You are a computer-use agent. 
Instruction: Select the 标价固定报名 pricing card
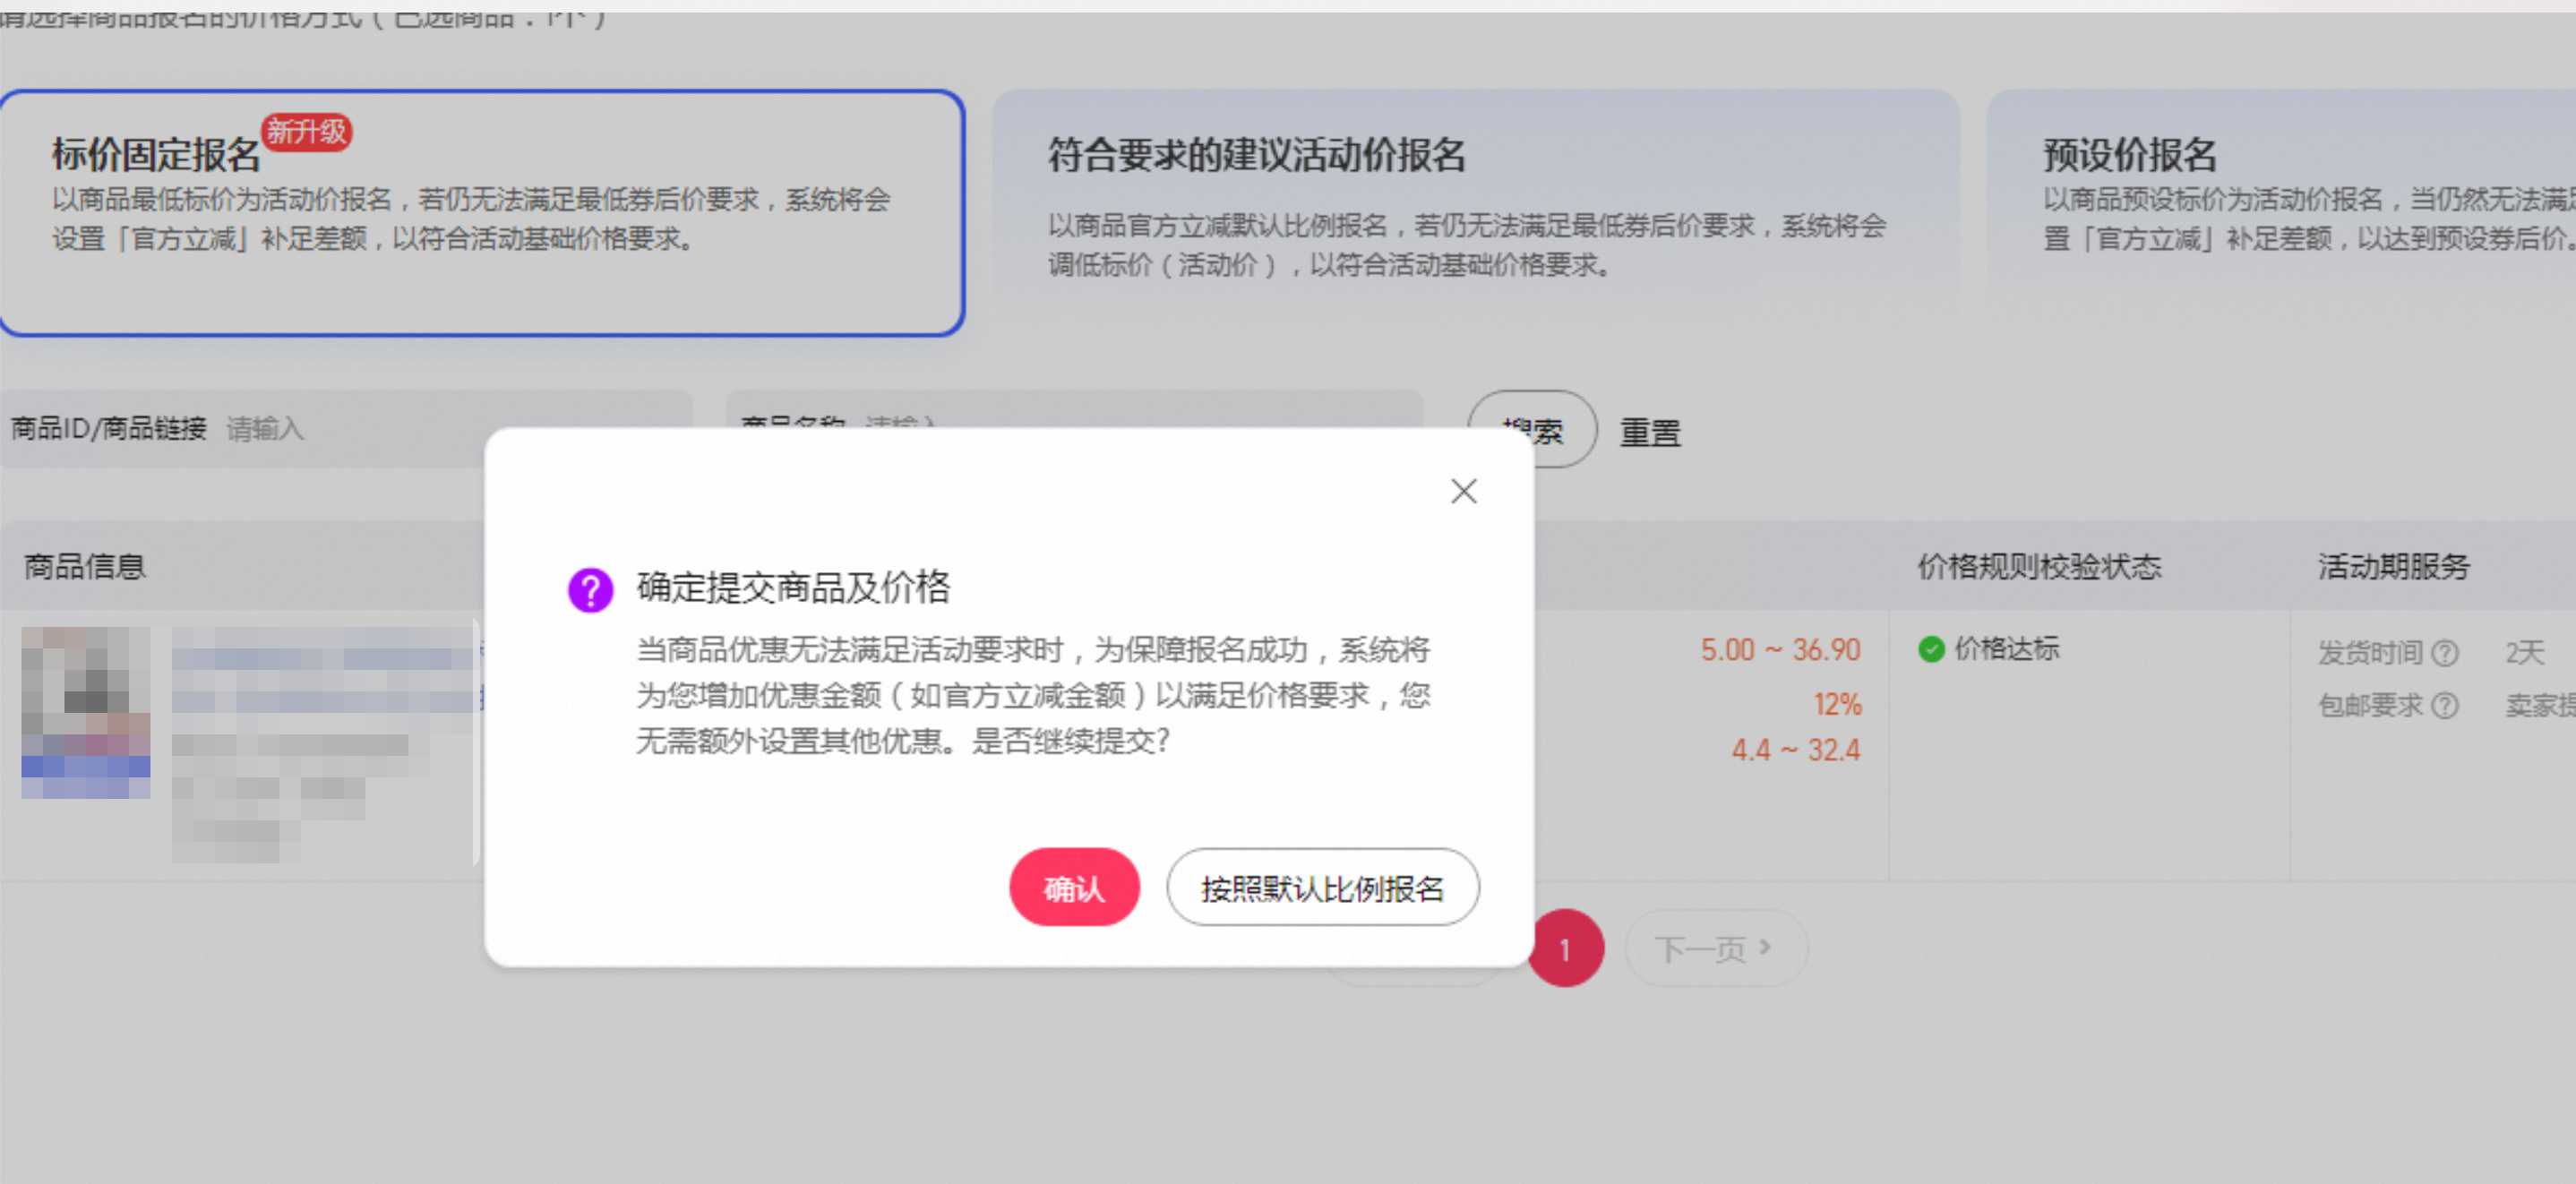(x=482, y=213)
